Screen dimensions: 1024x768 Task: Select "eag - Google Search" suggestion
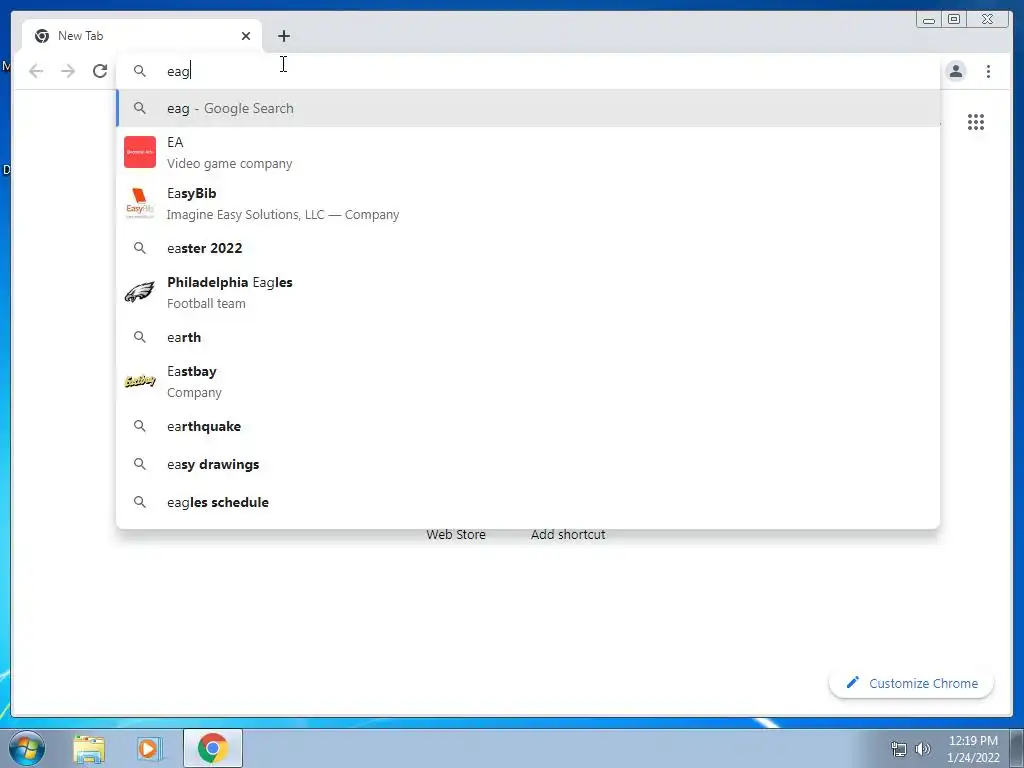pos(528,108)
